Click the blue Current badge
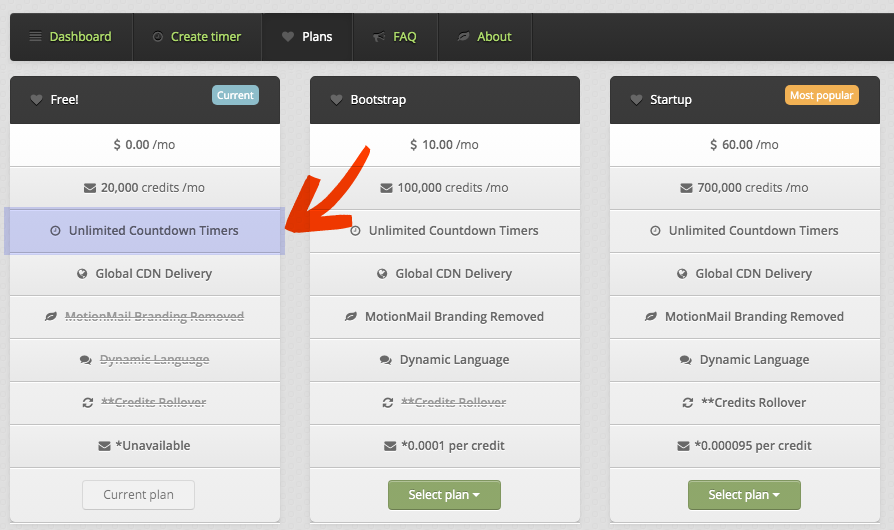 235,96
